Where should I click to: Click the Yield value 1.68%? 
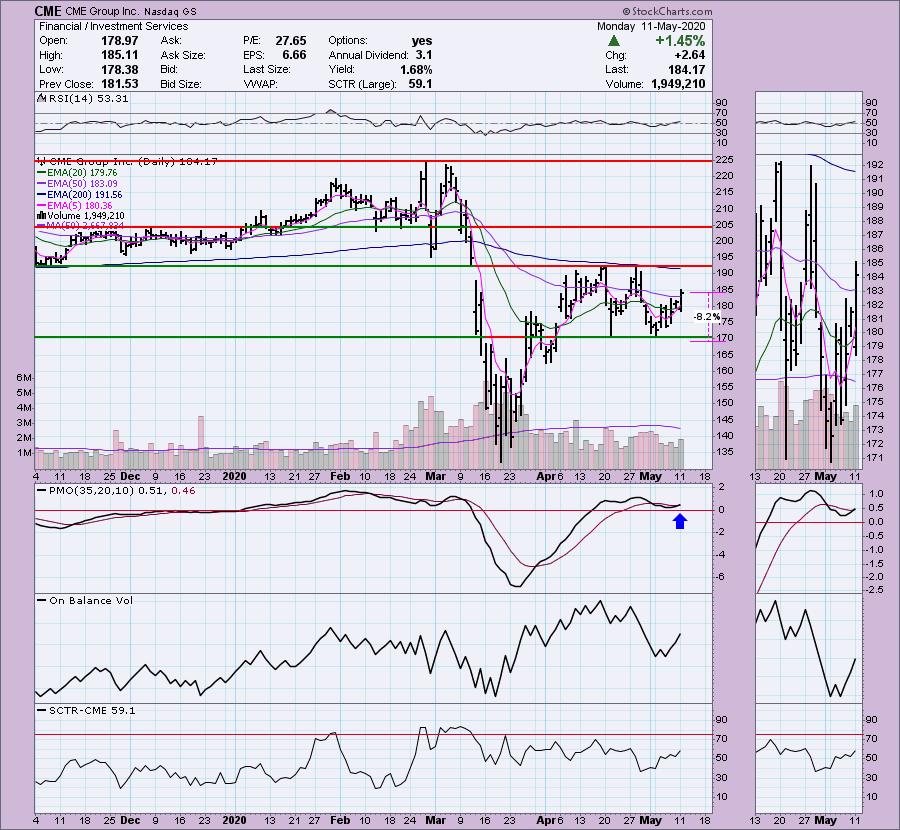click(x=416, y=69)
